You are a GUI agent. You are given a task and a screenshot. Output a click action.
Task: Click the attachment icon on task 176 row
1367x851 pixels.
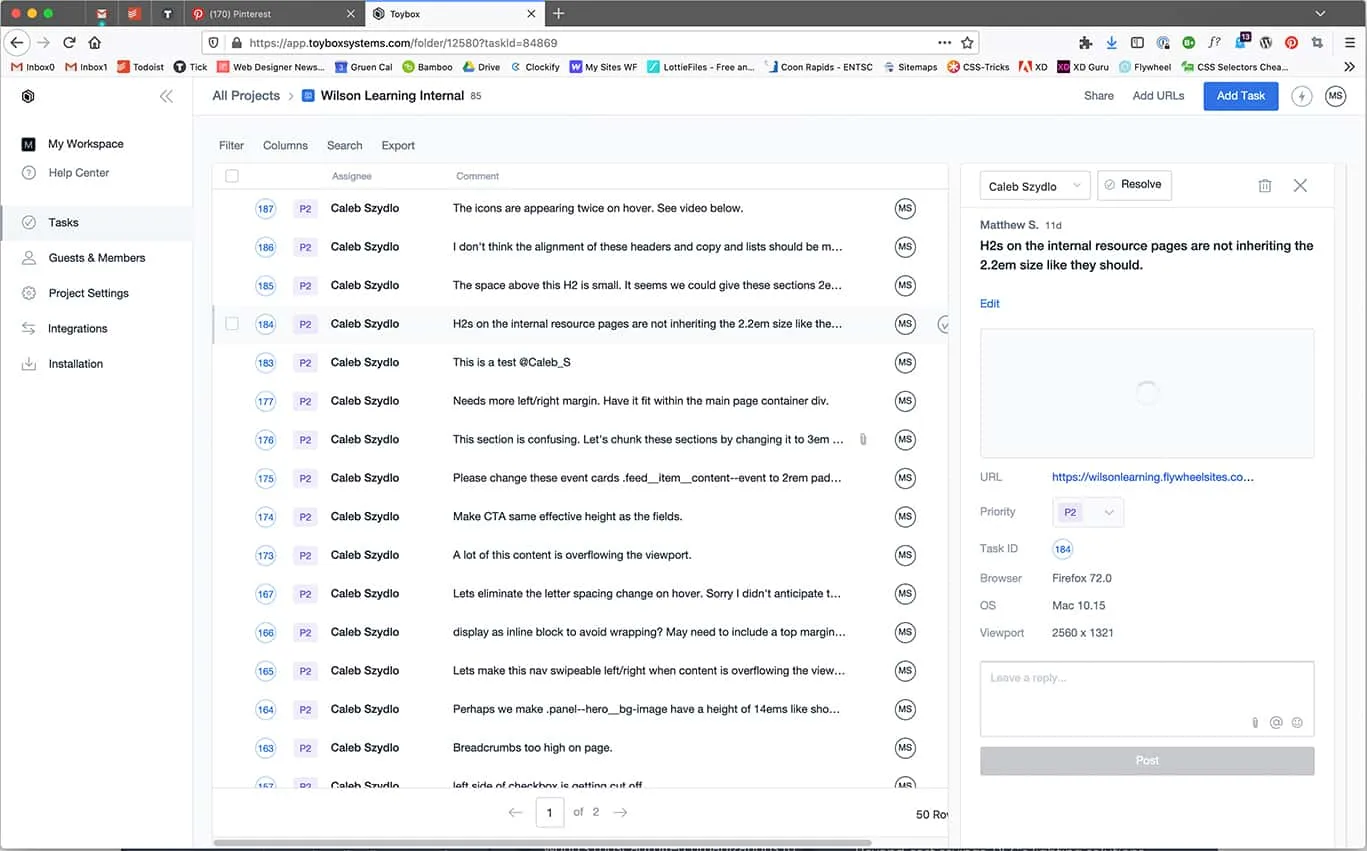click(x=863, y=440)
